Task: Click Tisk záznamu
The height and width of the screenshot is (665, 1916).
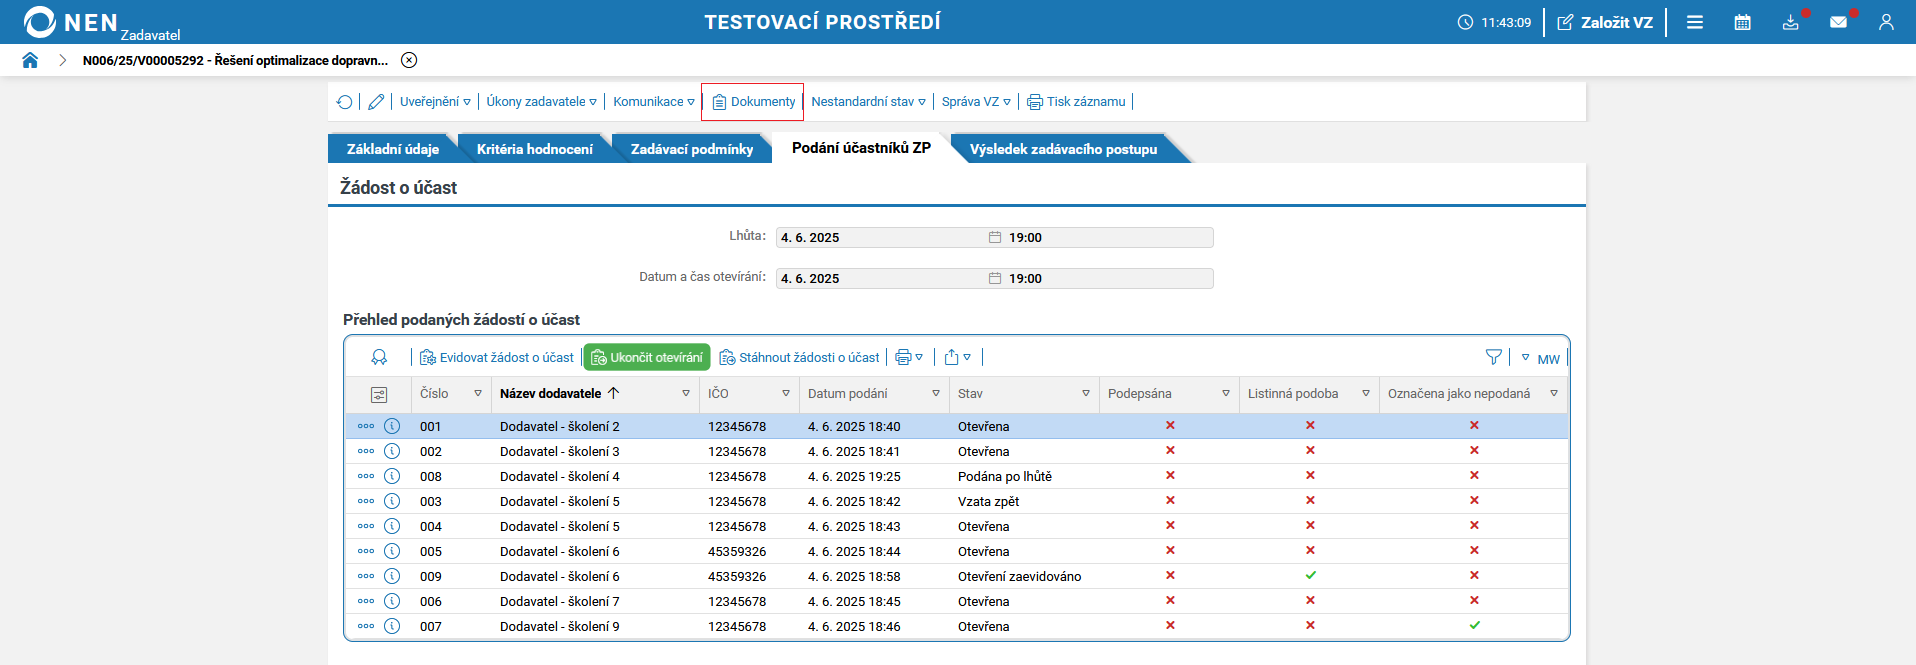Action: [1076, 102]
